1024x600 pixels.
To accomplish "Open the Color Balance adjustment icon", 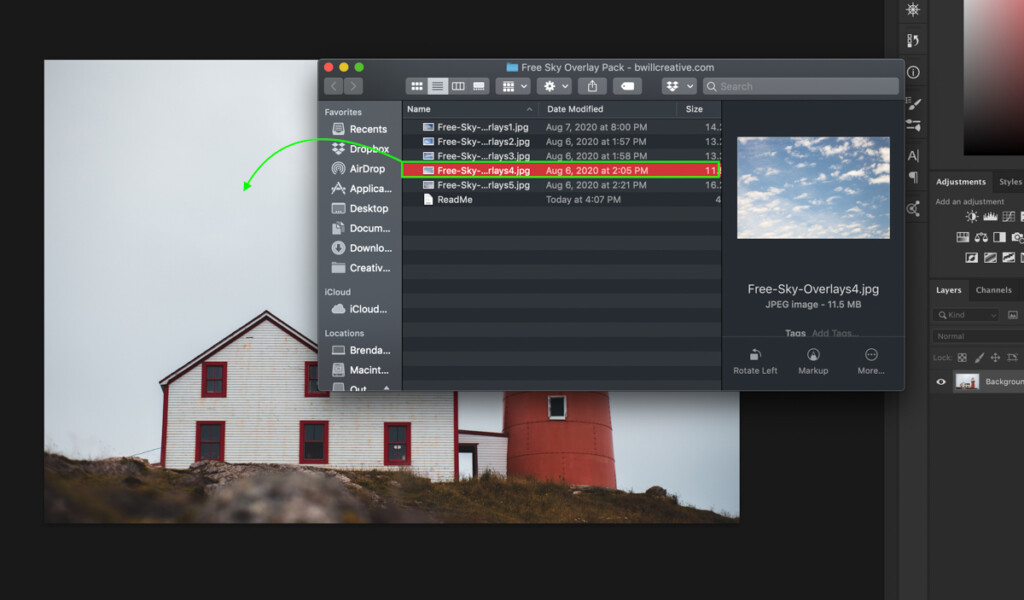I will (981, 237).
